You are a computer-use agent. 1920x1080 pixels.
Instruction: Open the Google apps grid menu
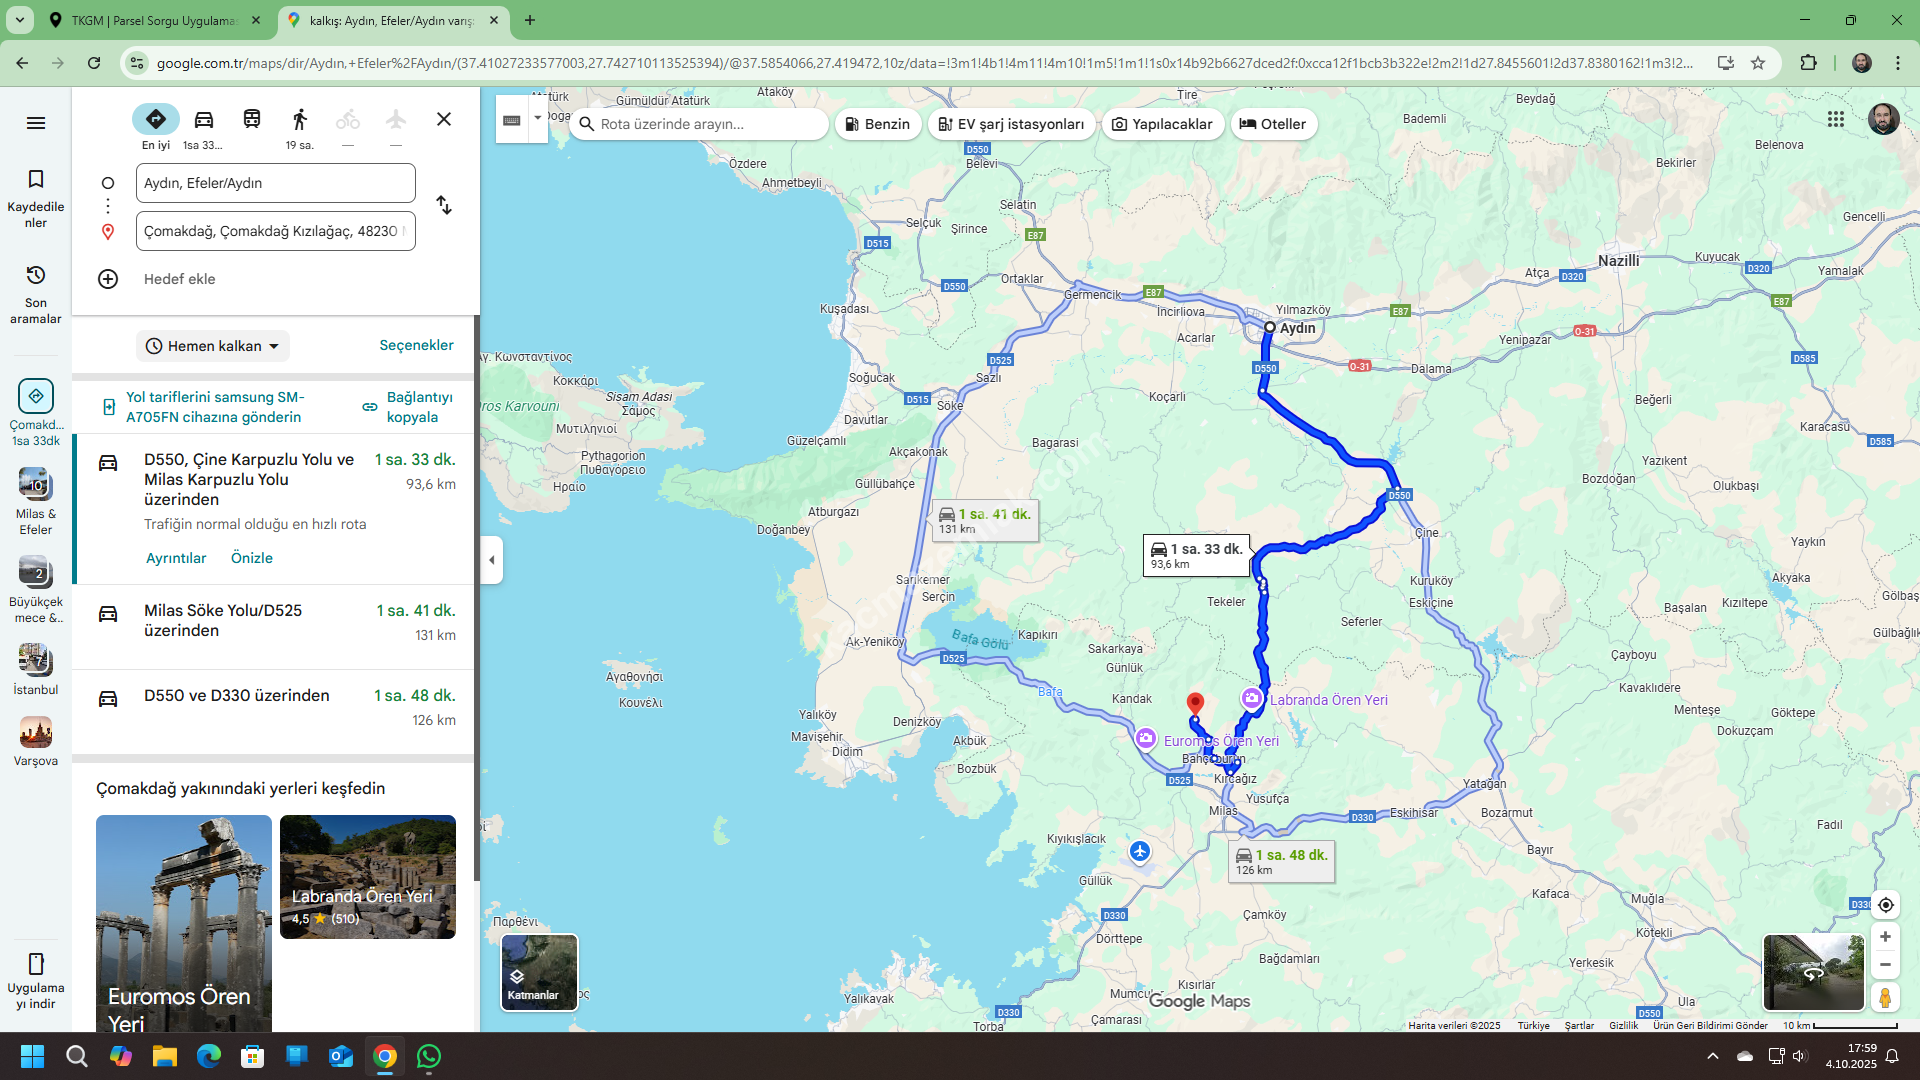tap(1836, 119)
